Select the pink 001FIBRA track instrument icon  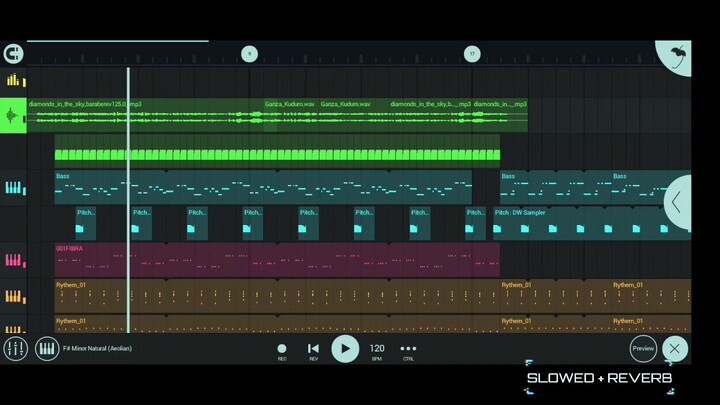point(14,260)
